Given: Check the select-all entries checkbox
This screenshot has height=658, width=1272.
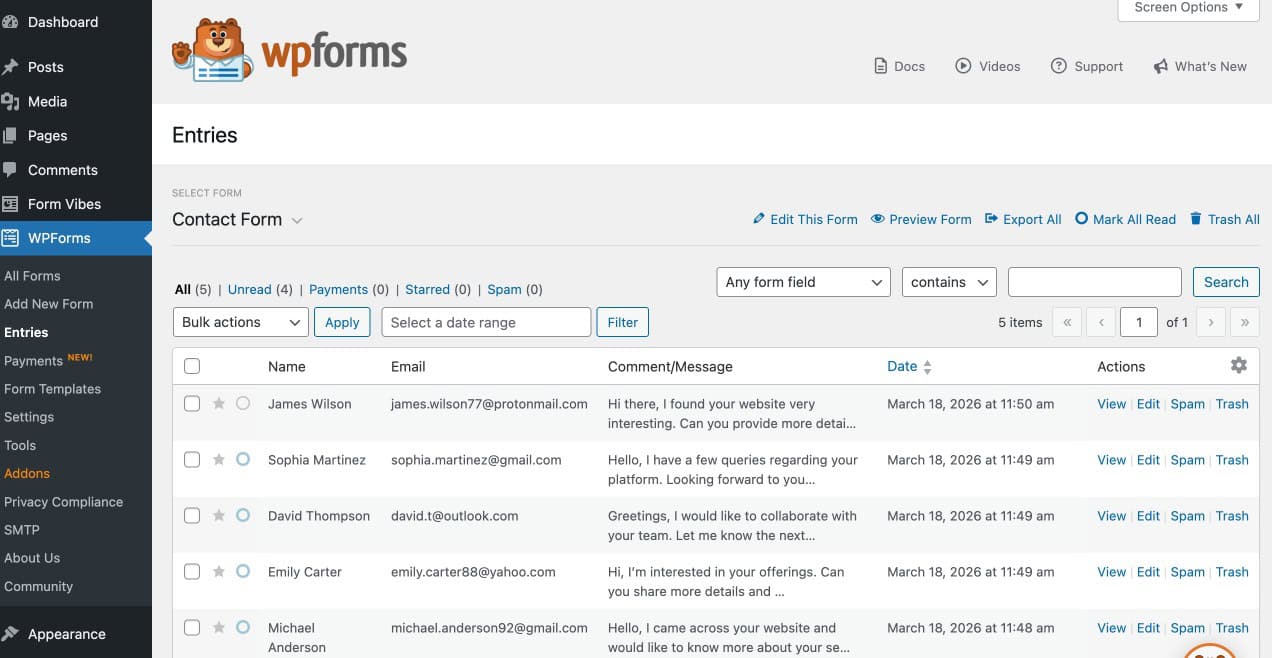Looking at the screenshot, I should (192, 367).
